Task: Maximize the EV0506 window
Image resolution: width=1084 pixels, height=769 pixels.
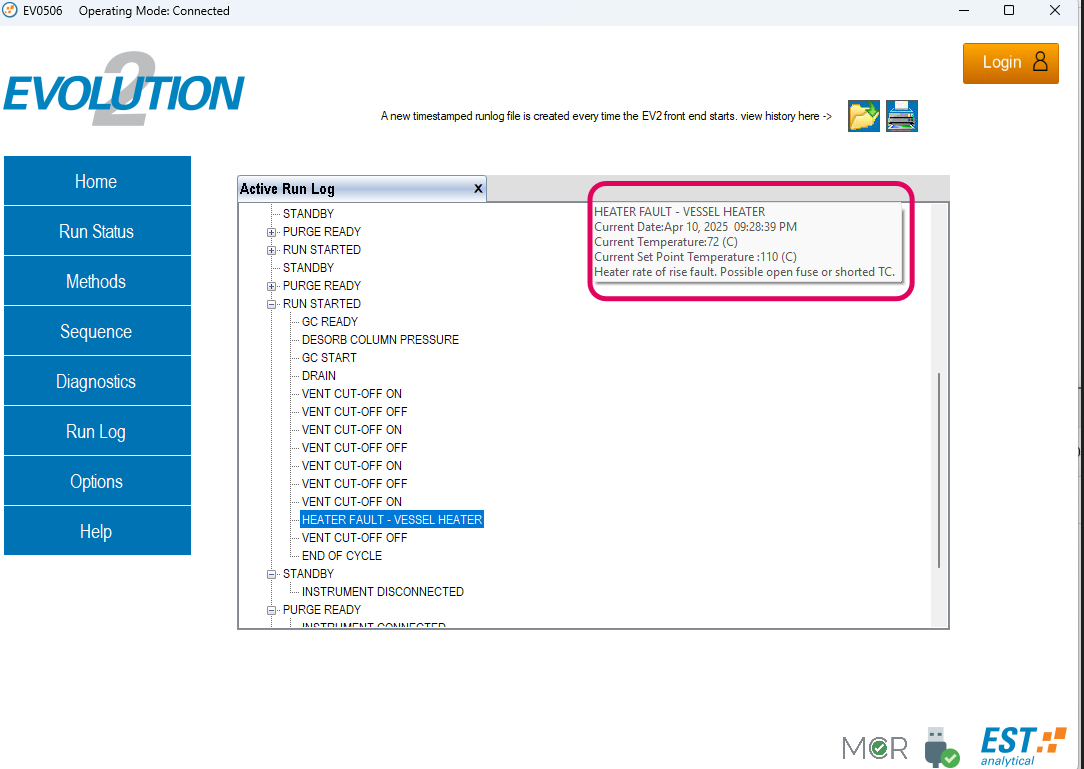Action: coord(1009,10)
